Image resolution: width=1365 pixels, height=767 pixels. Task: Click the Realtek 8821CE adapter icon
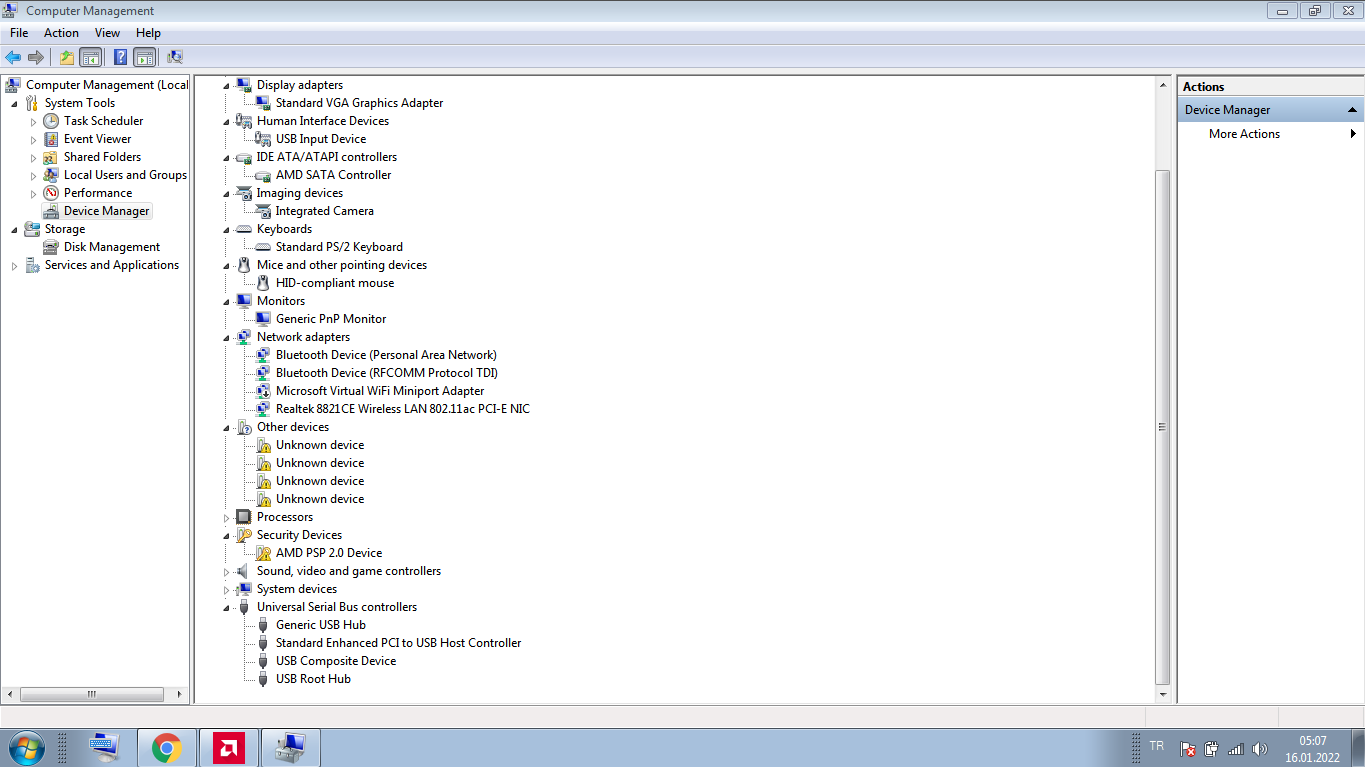(x=263, y=409)
